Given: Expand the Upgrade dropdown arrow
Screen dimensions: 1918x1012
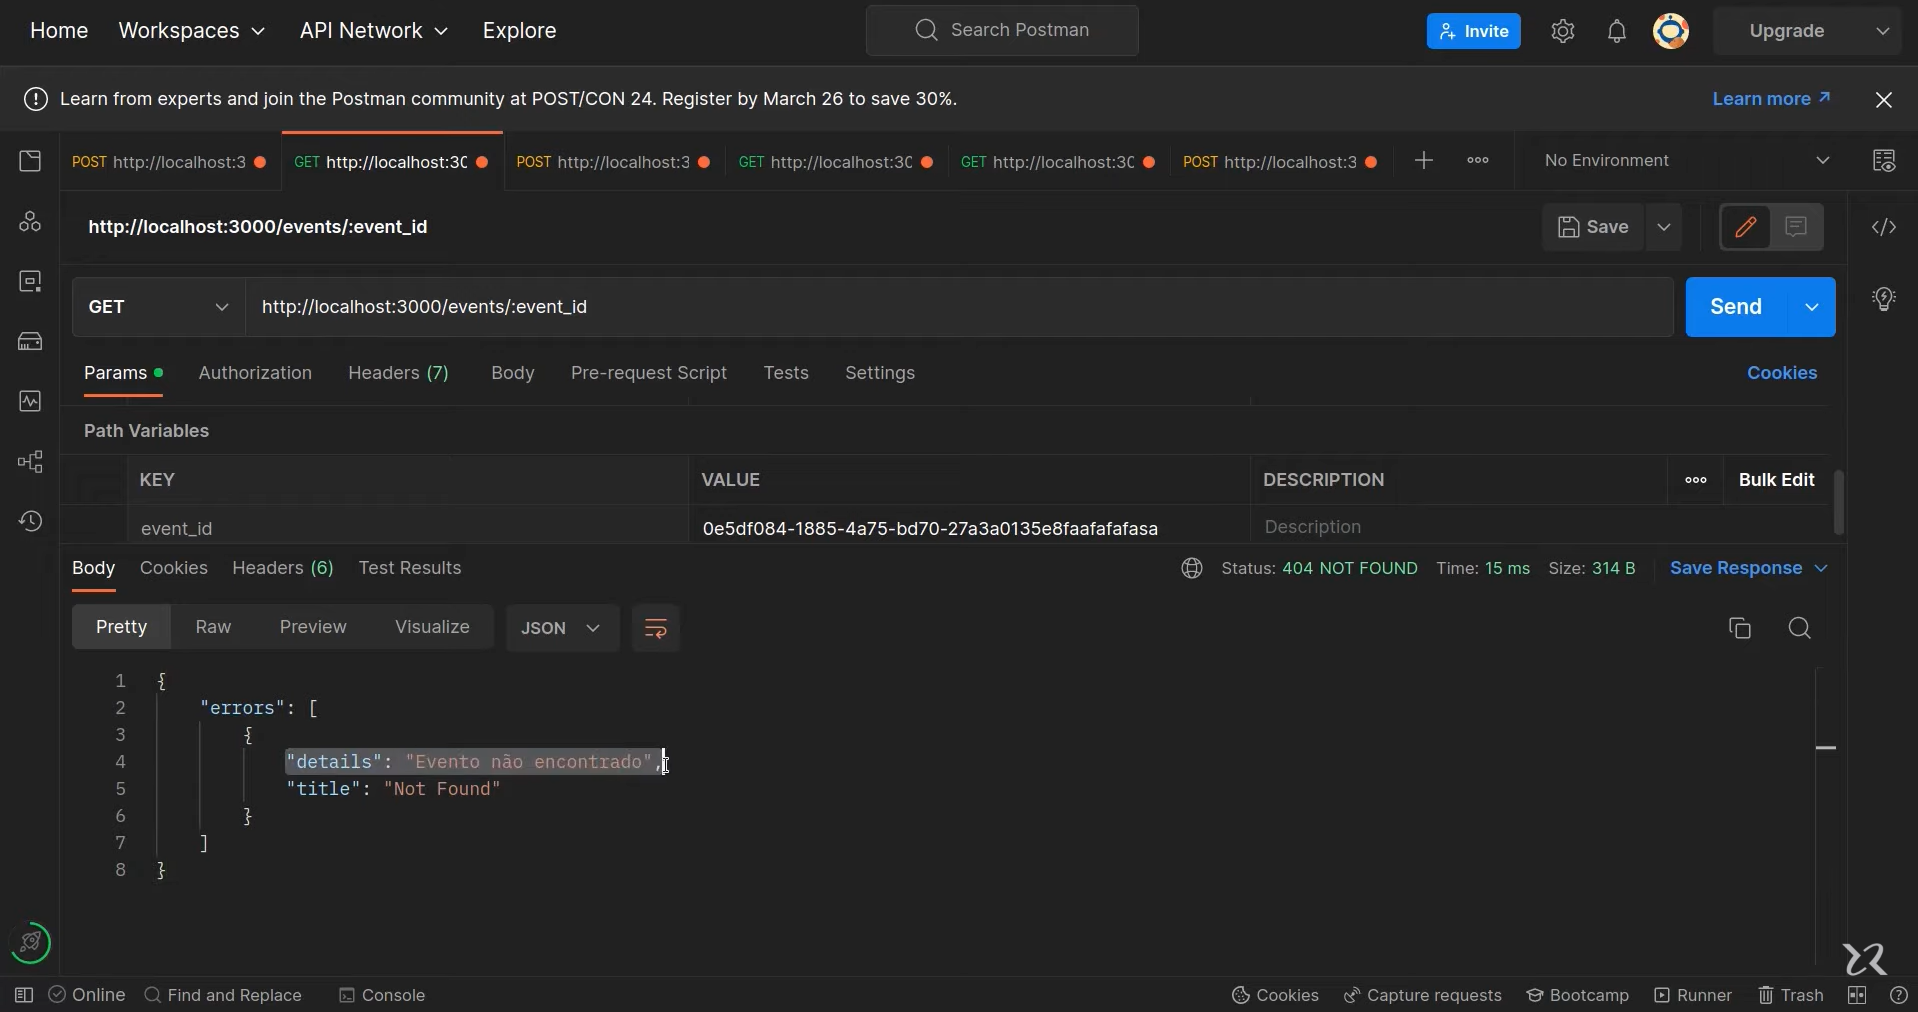Looking at the screenshot, I should (1883, 31).
